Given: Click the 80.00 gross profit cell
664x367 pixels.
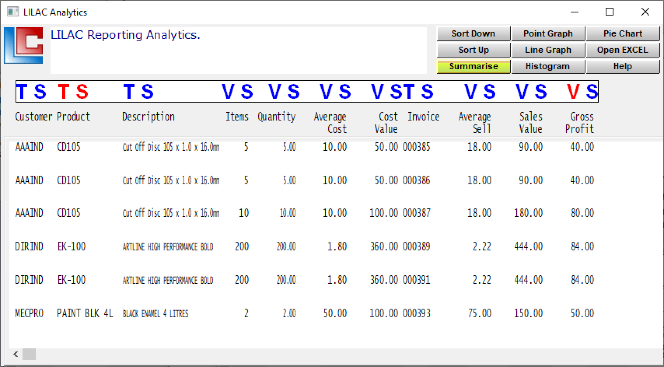Looking at the screenshot, I should coord(582,213).
